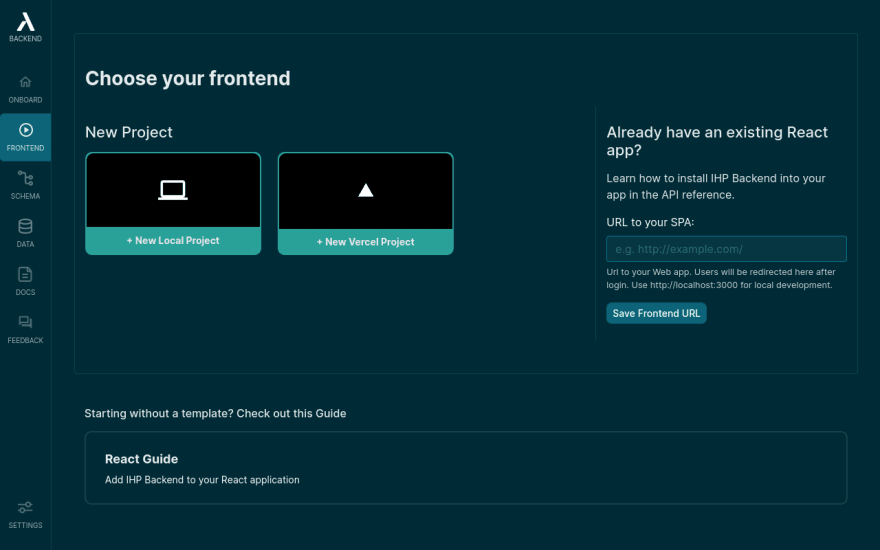This screenshot has height=550, width=880.
Task: Focus the URL to your SPA field
Action: pyautogui.click(x=726, y=249)
